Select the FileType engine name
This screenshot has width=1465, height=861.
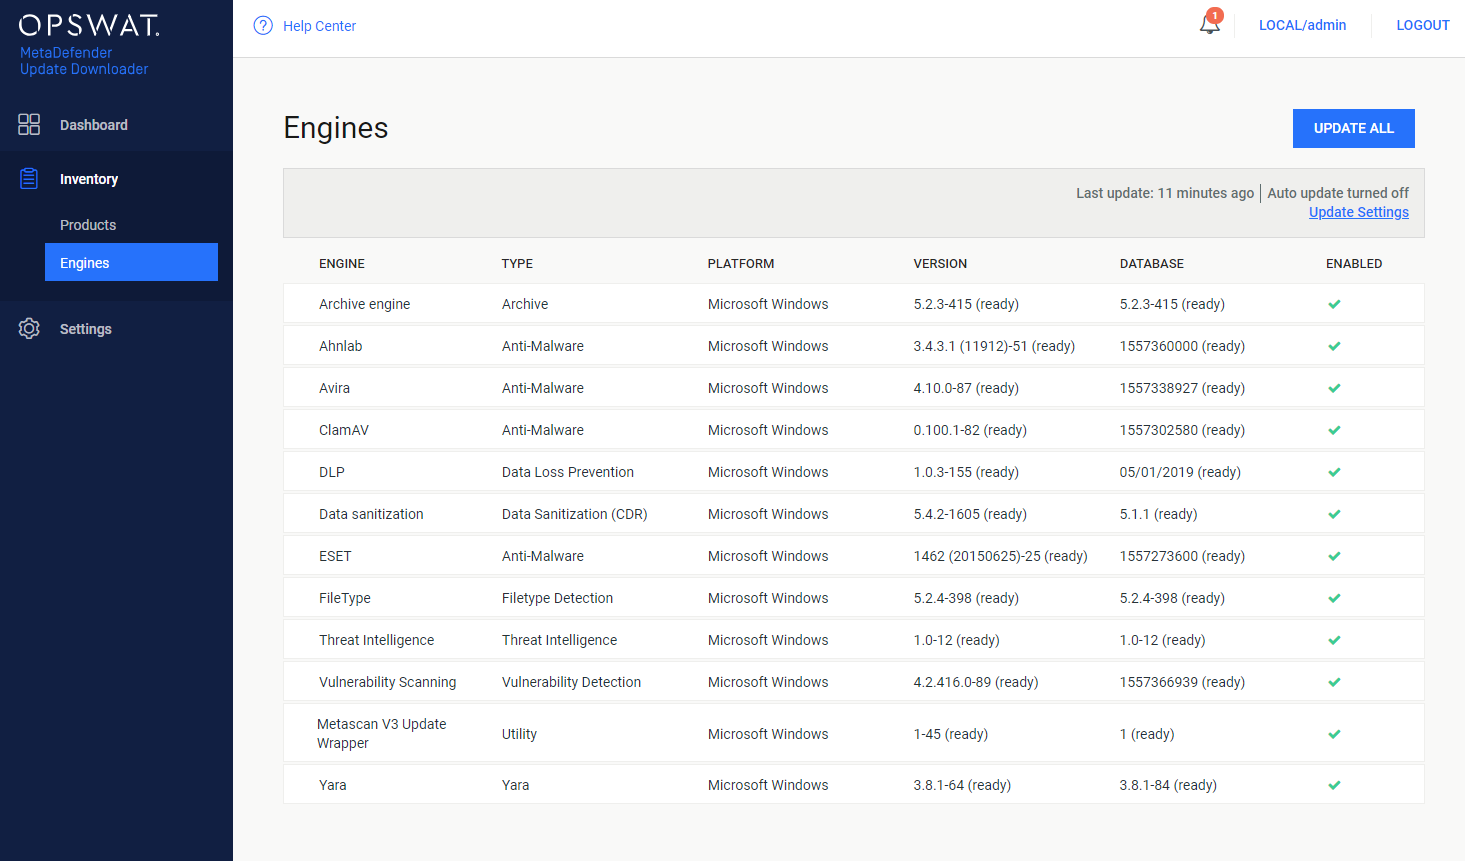(x=345, y=598)
